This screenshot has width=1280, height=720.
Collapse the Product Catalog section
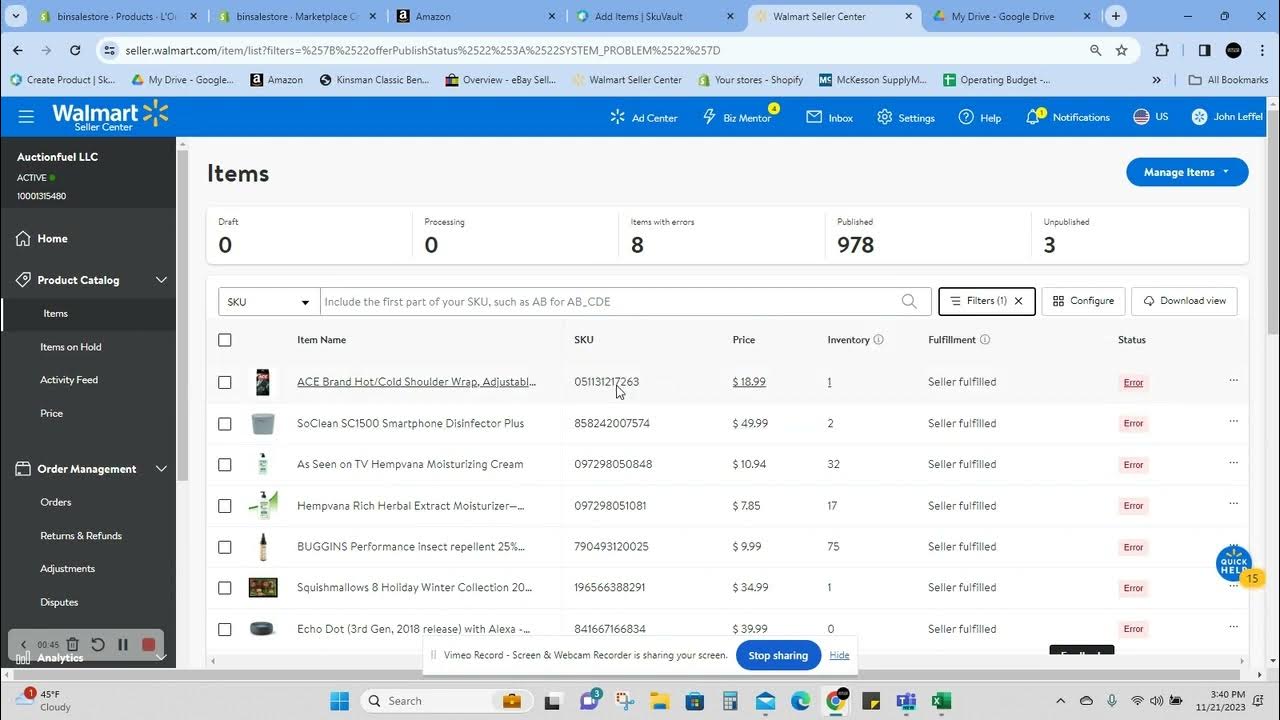coord(161,280)
